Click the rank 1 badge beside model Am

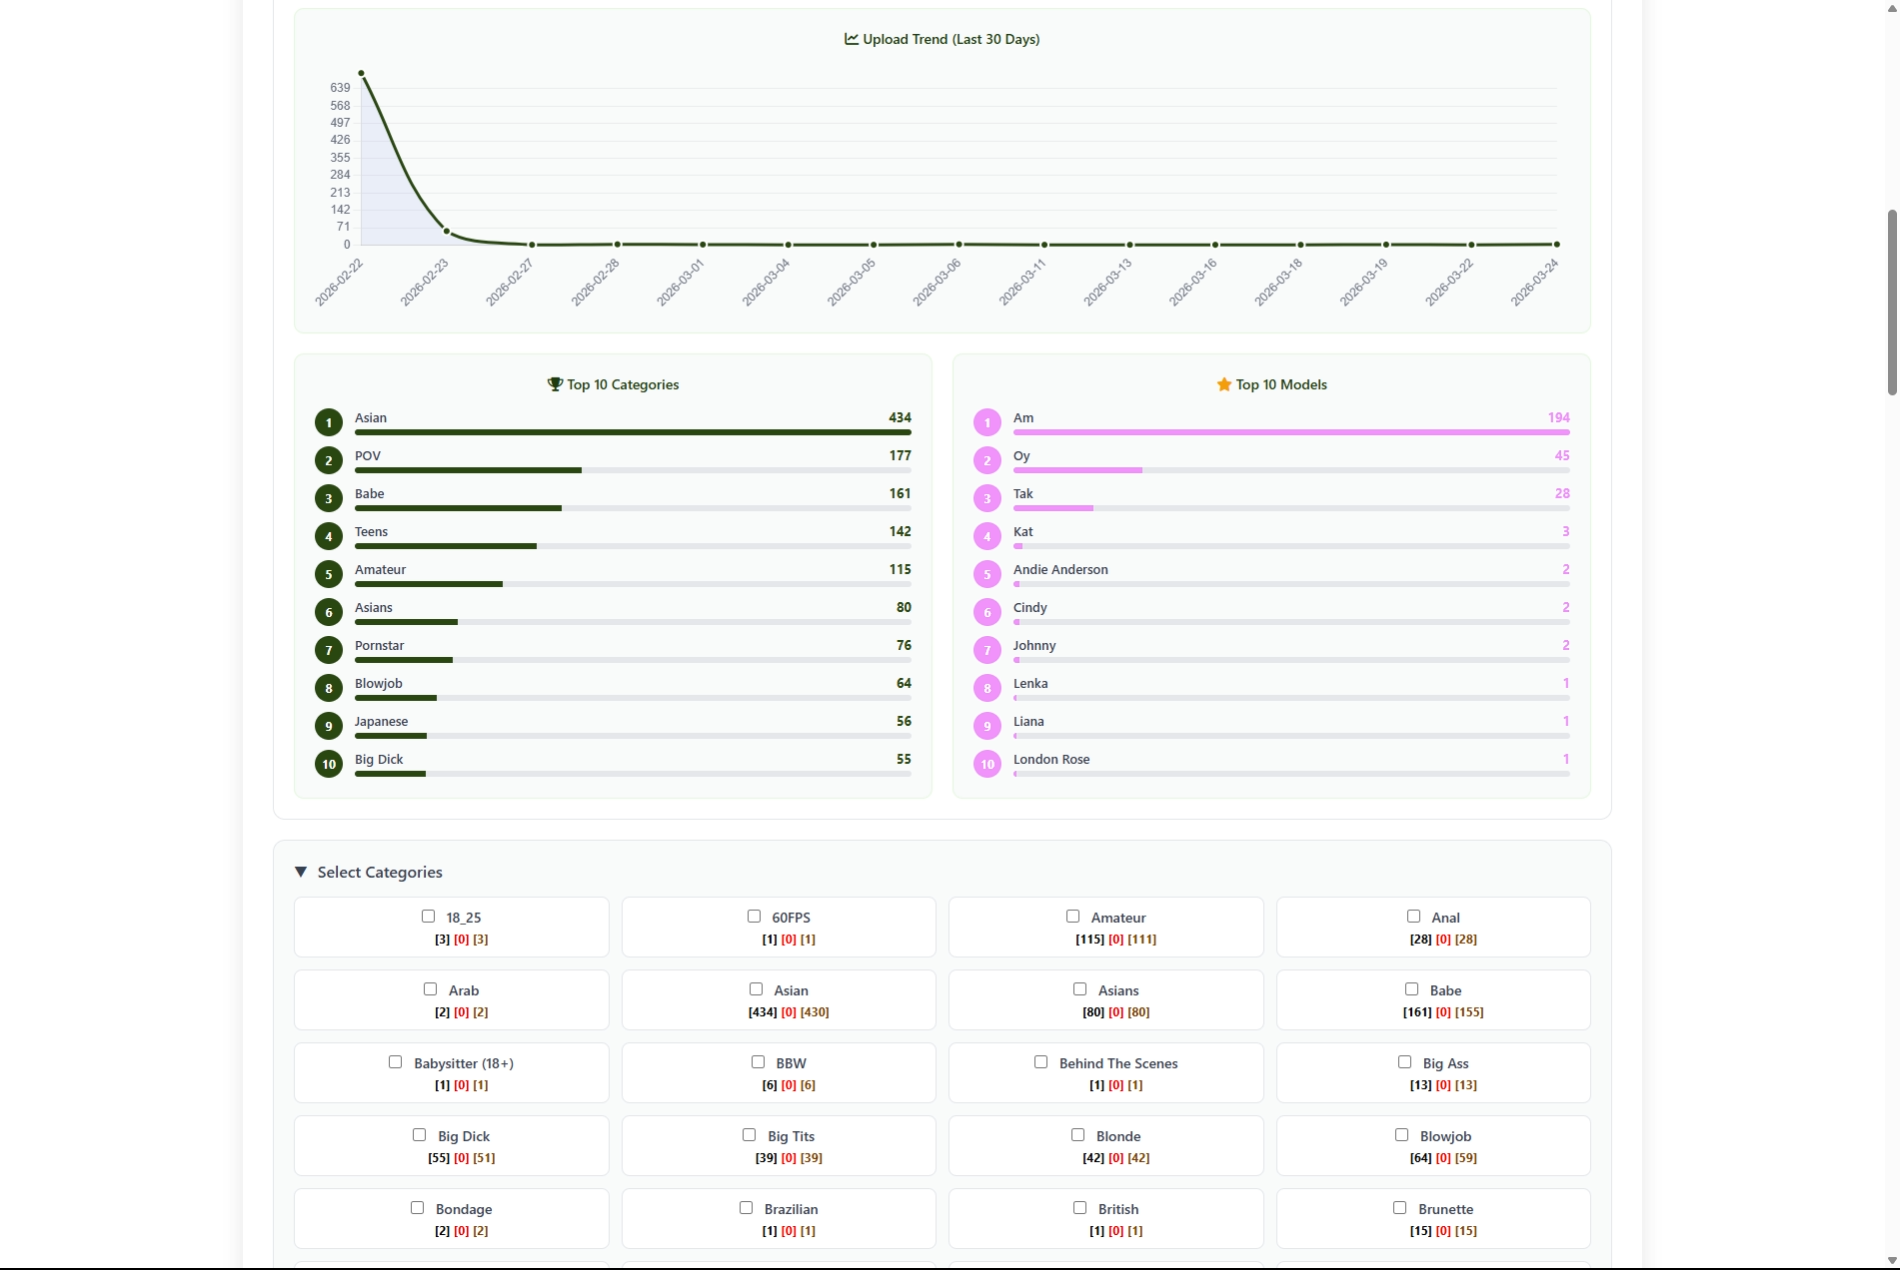pos(987,422)
